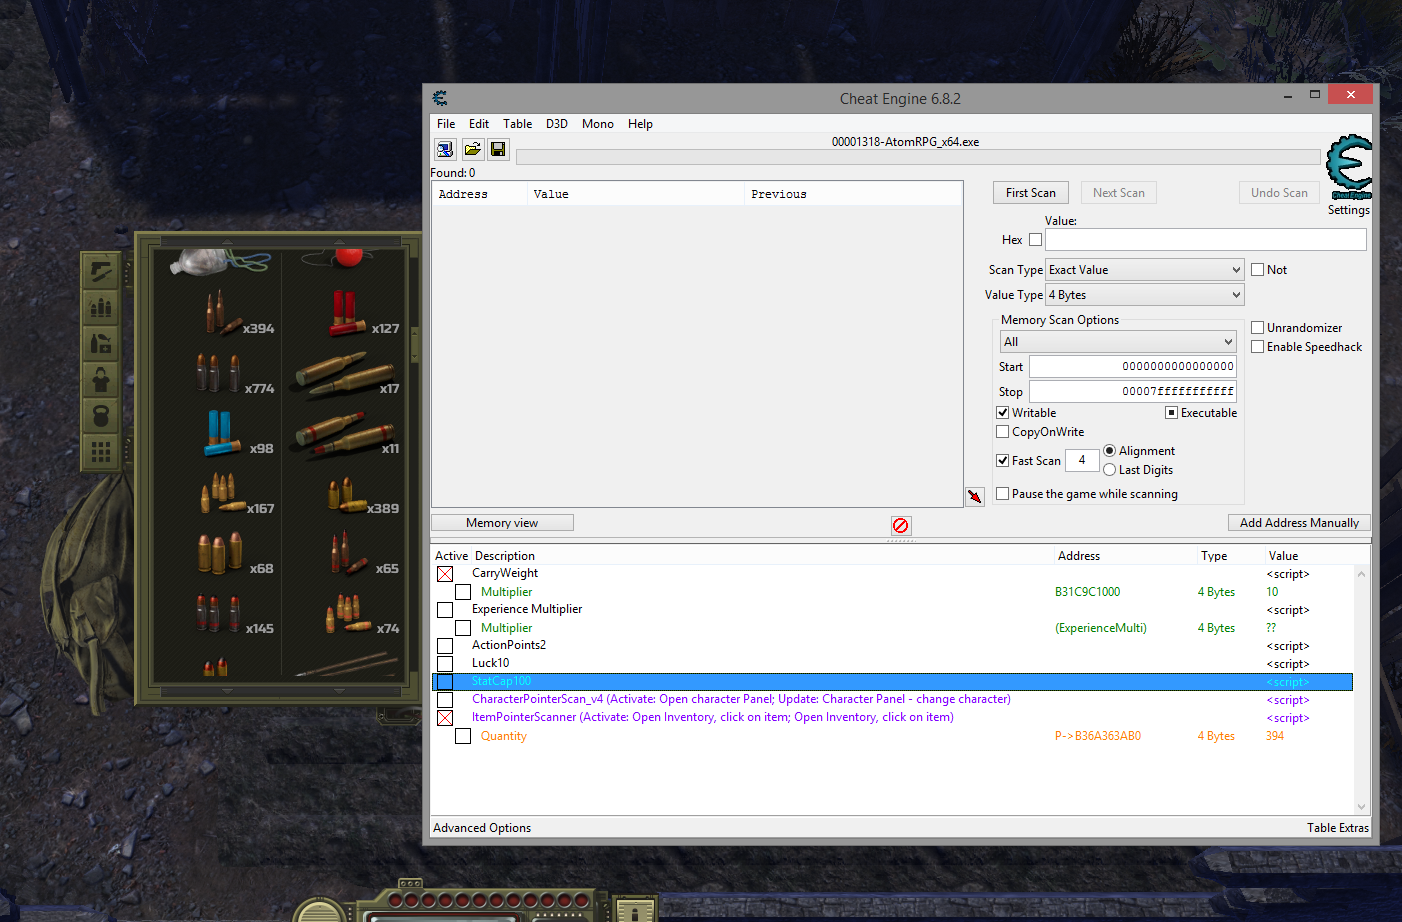Click the red arrow copy-to-address-list icon
The width and height of the screenshot is (1402, 922).
click(975, 496)
